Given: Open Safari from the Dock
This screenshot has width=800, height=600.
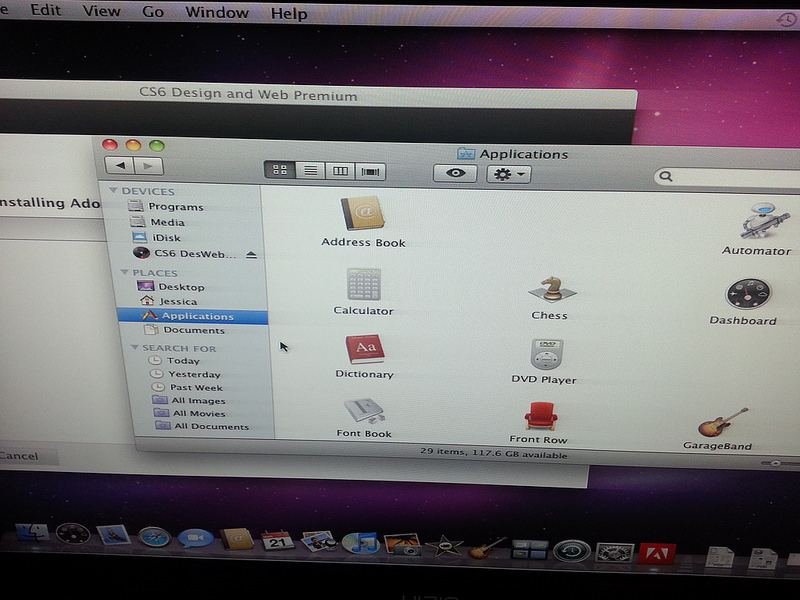Looking at the screenshot, I should click(x=154, y=537).
